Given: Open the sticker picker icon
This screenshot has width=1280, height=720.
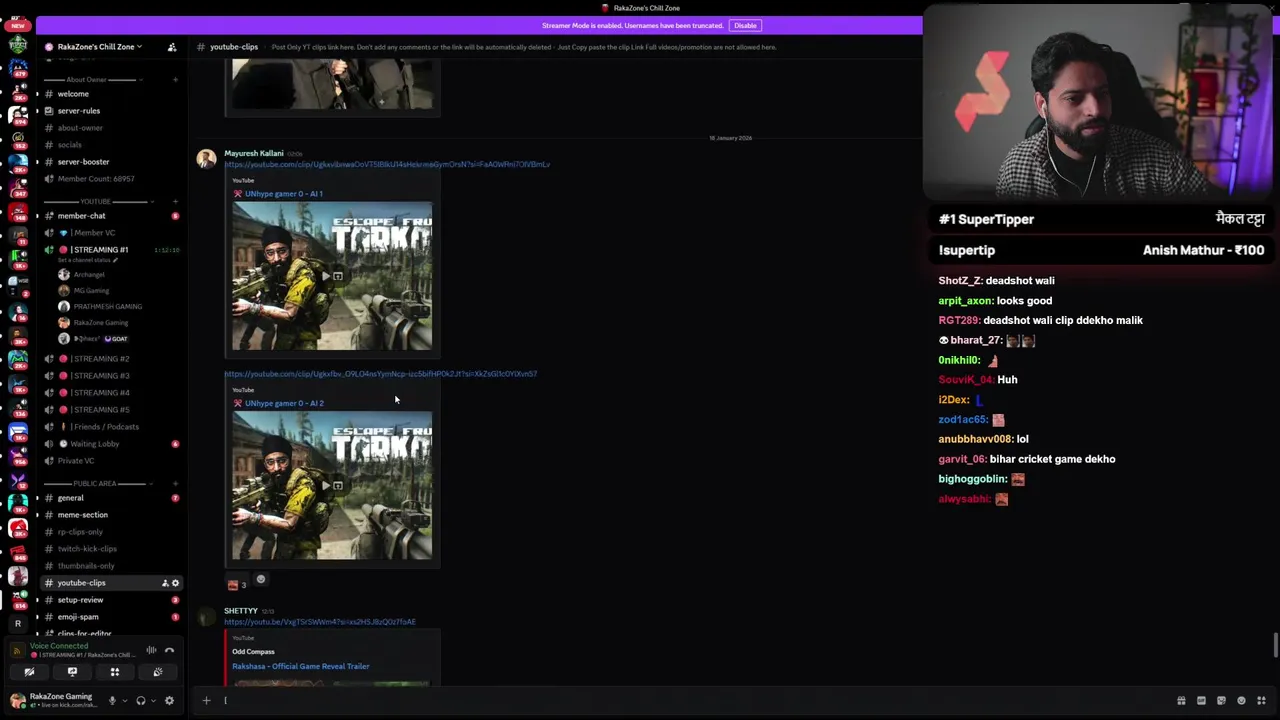Looking at the screenshot, I should pyautogui.click(x=1221, y=700).
